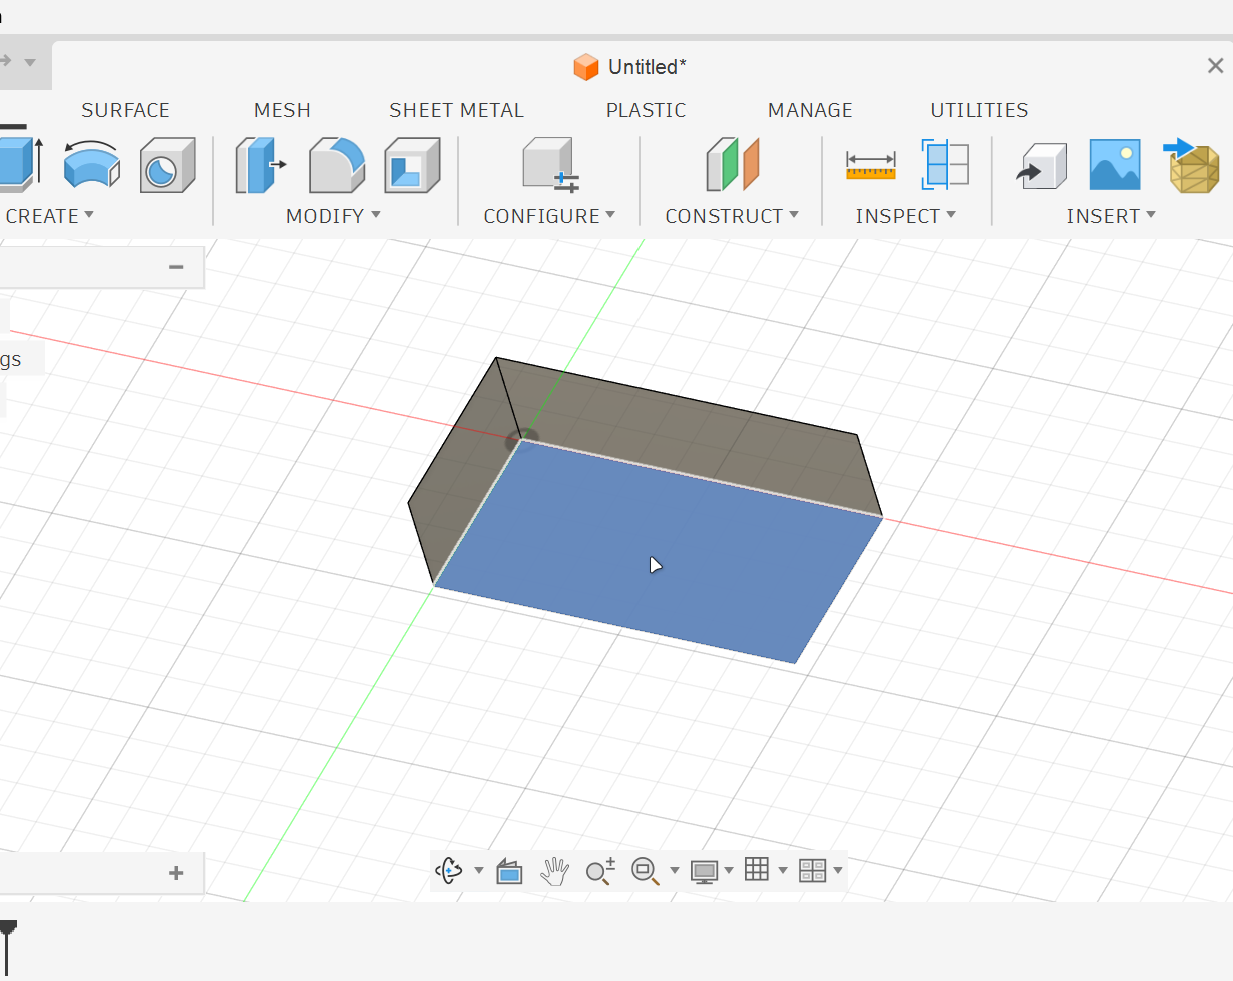Click the Look At icon
The height and width of the screenshot is (981, 1233).
509,872
